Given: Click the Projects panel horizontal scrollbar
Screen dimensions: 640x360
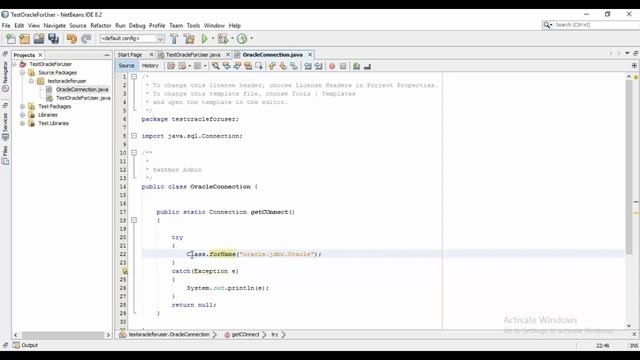Looking at the screenshot, I should coord(62,335).
